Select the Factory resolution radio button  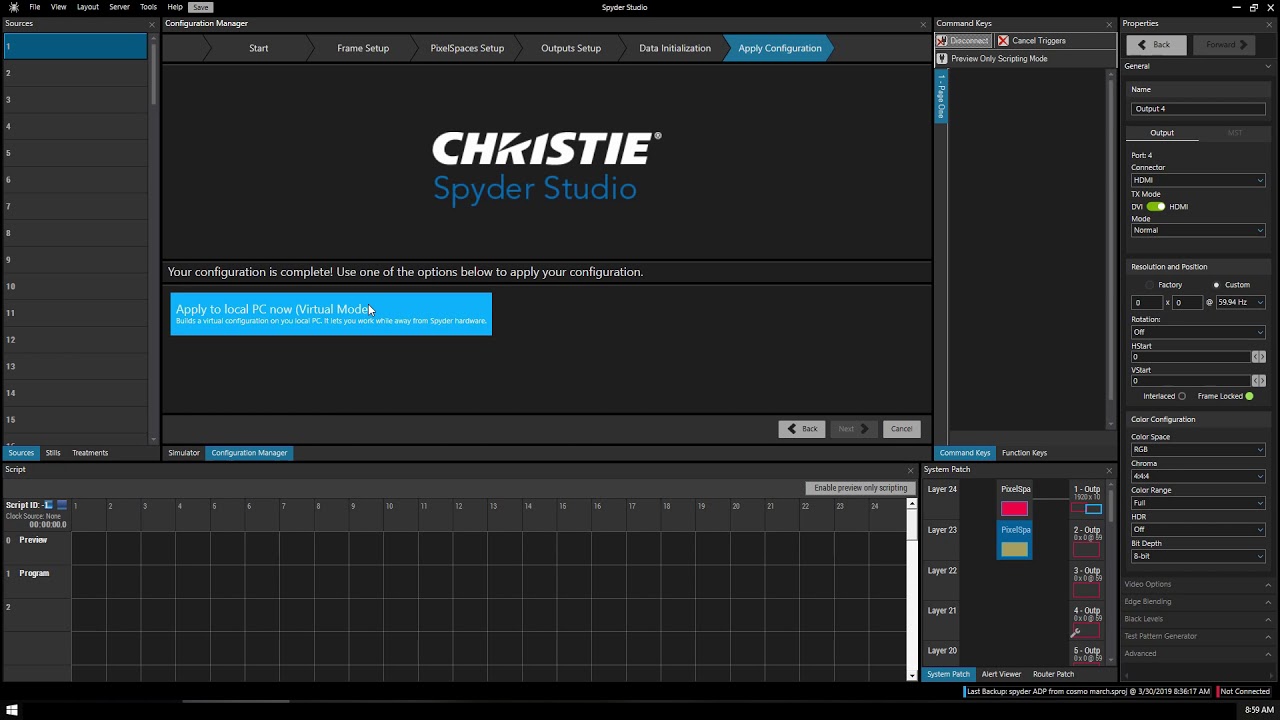pos(1150,285)
